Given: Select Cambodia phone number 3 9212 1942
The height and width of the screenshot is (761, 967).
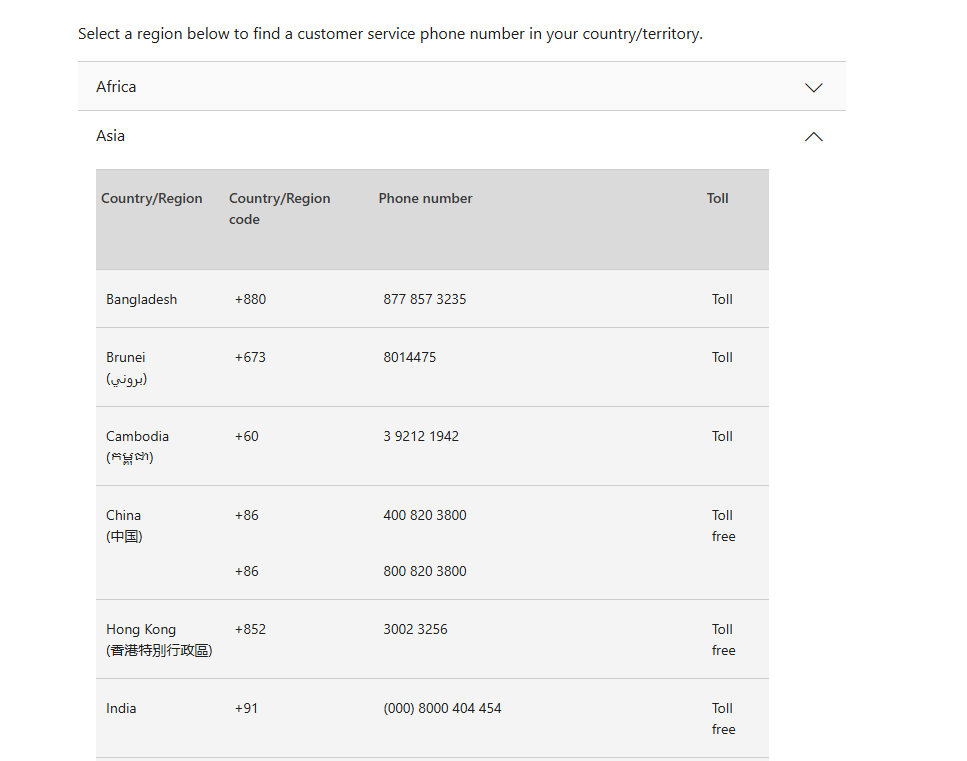Looking at the screenshot, I should click(421, 436).
